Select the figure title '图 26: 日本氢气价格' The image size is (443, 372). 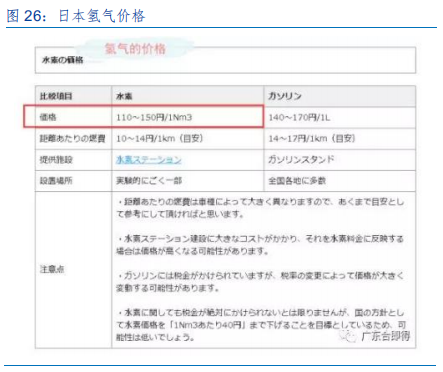[76, 16]
